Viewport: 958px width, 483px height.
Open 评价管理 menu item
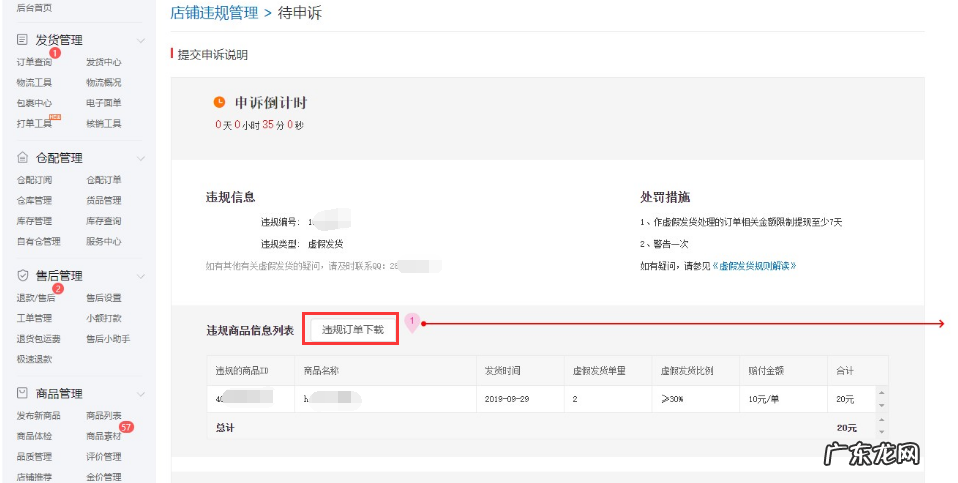point(104,457)
